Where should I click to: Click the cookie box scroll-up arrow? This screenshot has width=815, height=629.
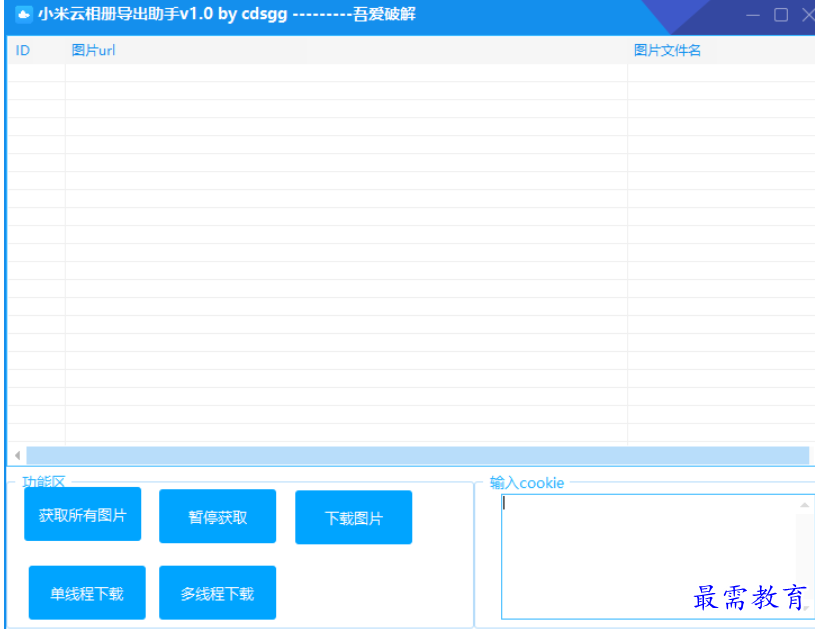click(805, 505)
